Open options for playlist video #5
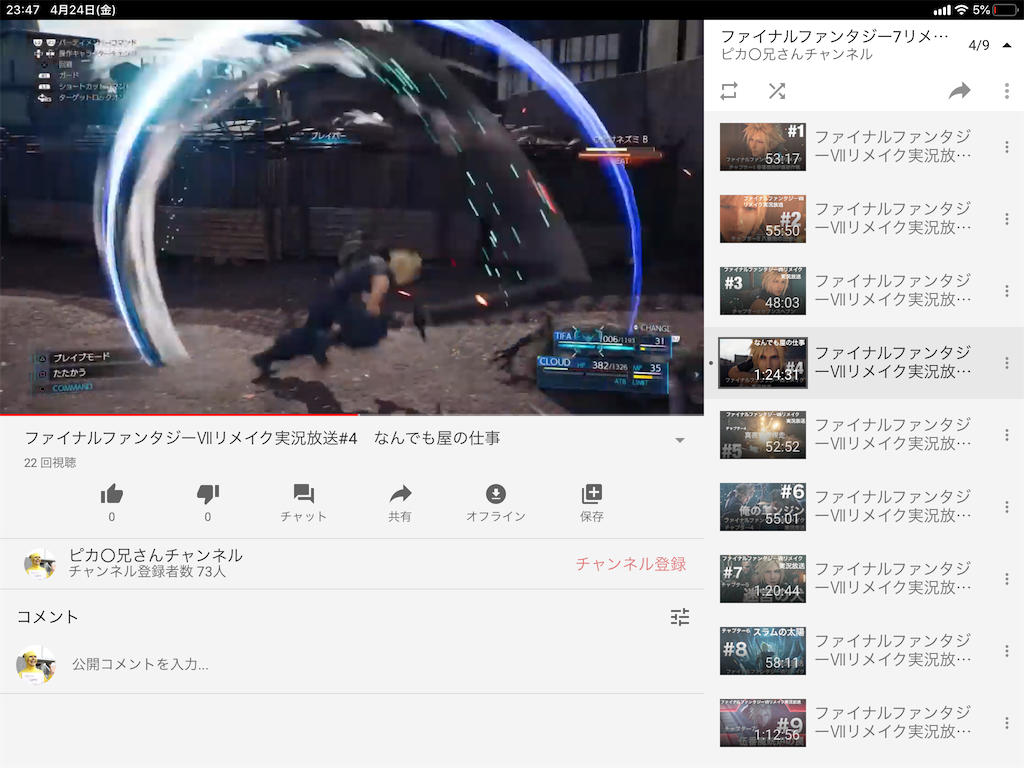This screenshot has height=768, width=1024. [x=1006, y=435]
